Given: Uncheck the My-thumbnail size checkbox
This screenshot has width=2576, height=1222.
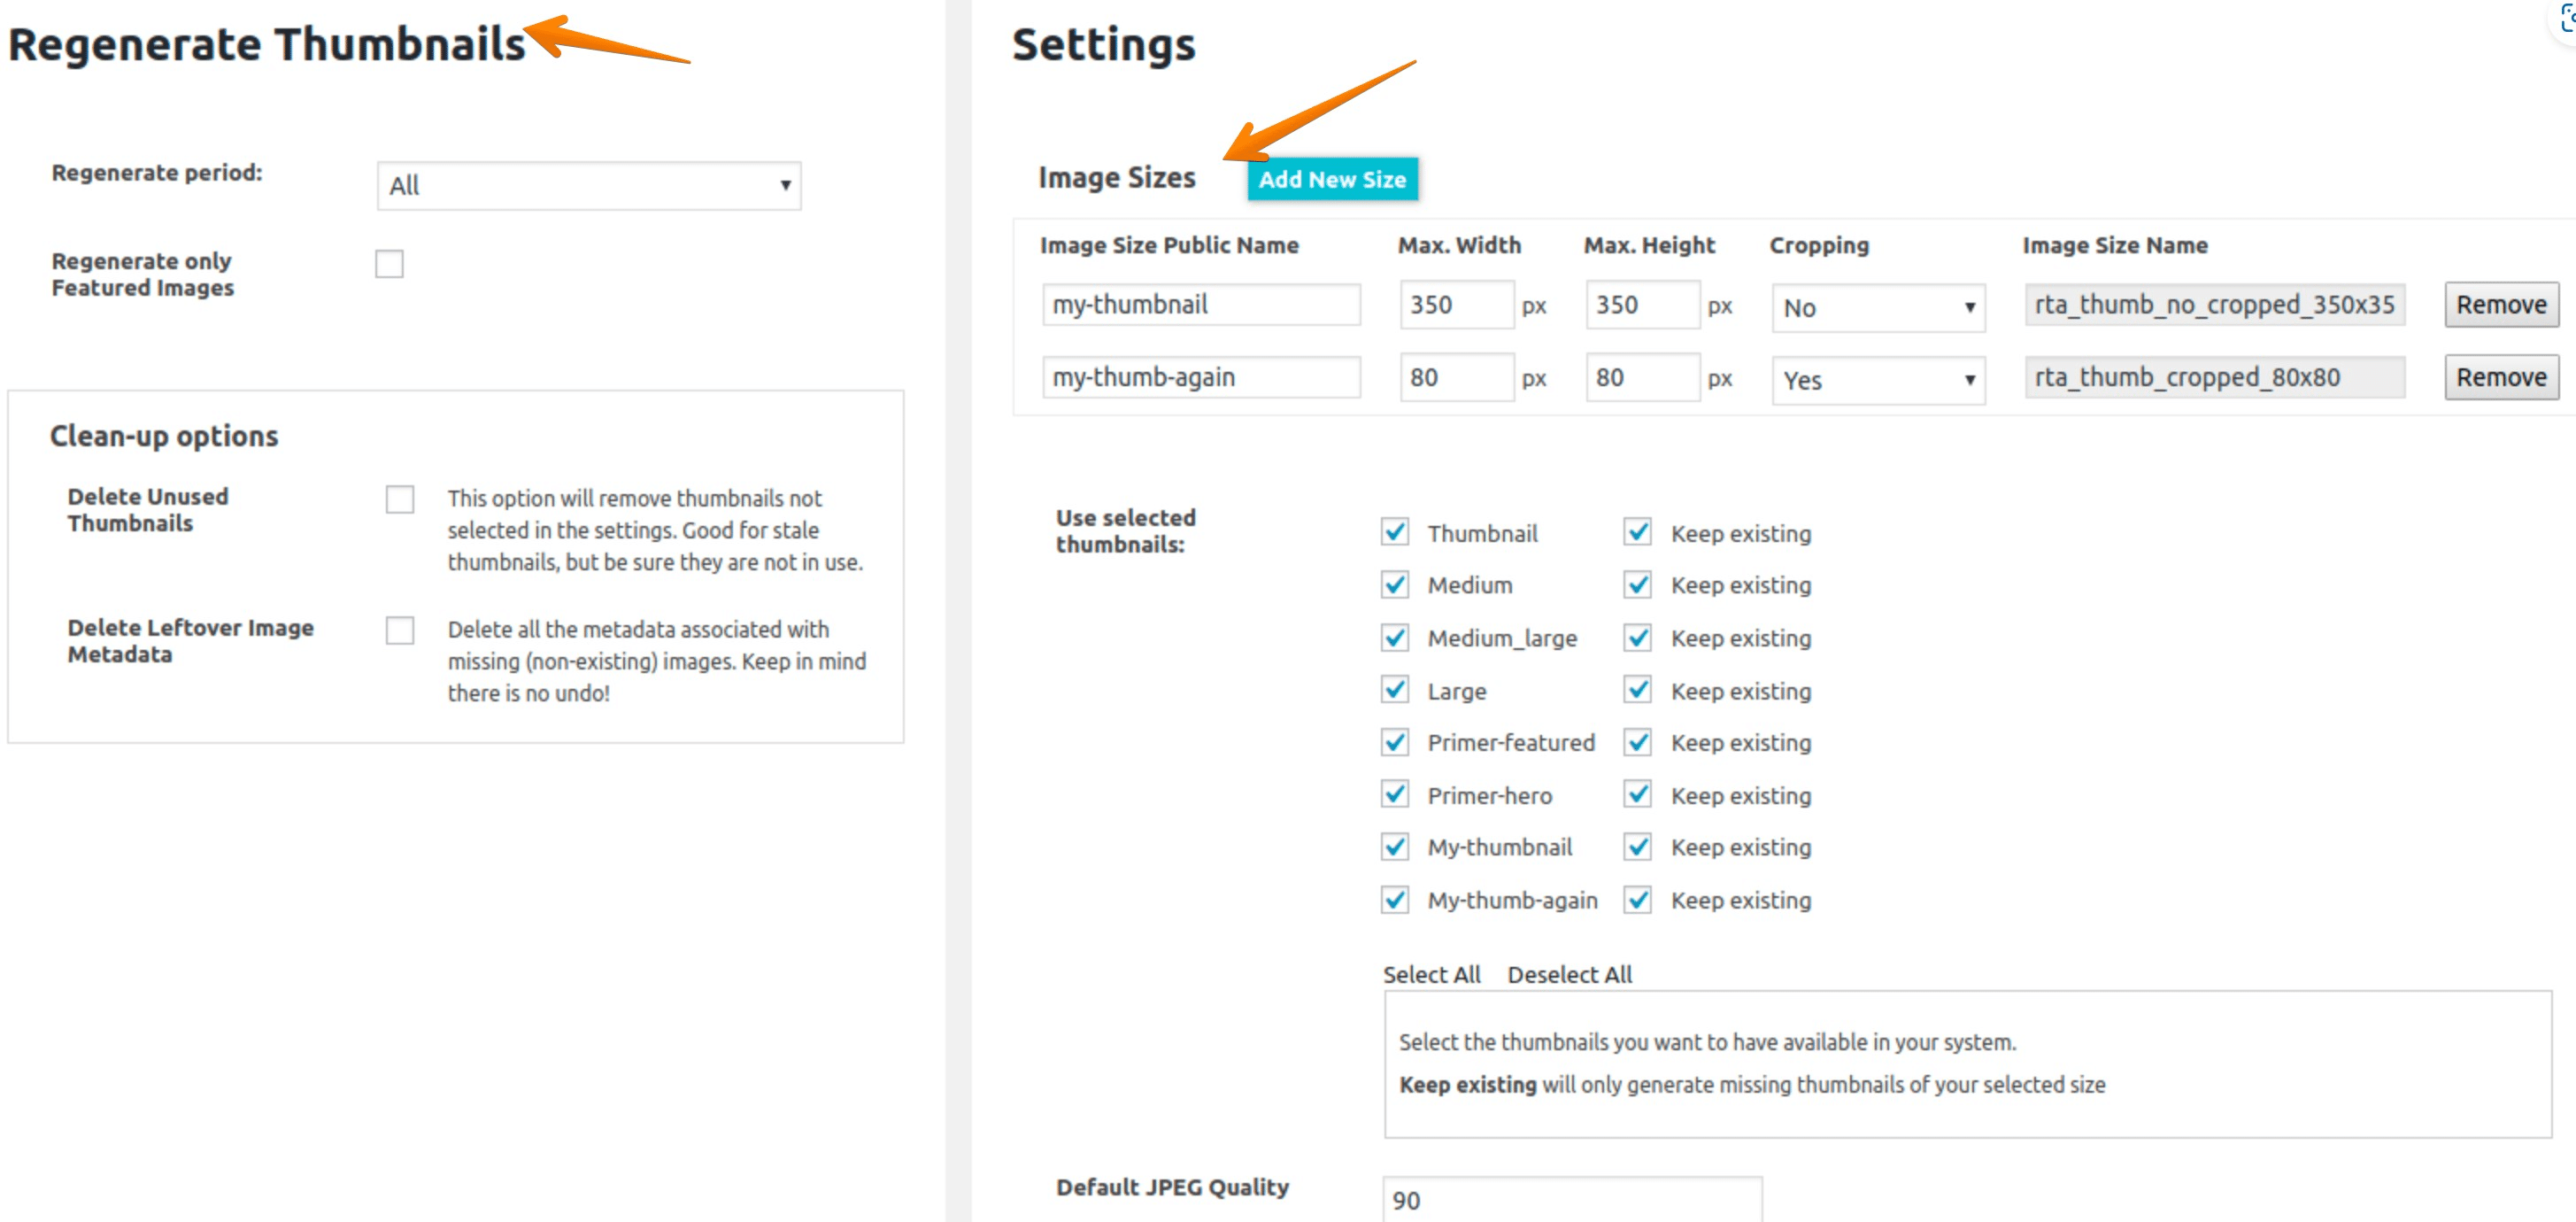Looking at the screenshot, I should point(1395,847).
